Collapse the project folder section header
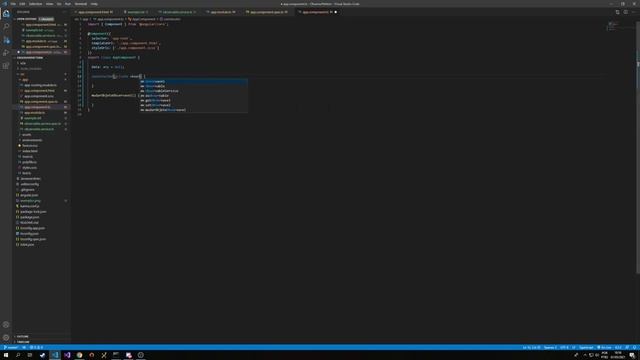Screen dimensions: 640x360 30,58
